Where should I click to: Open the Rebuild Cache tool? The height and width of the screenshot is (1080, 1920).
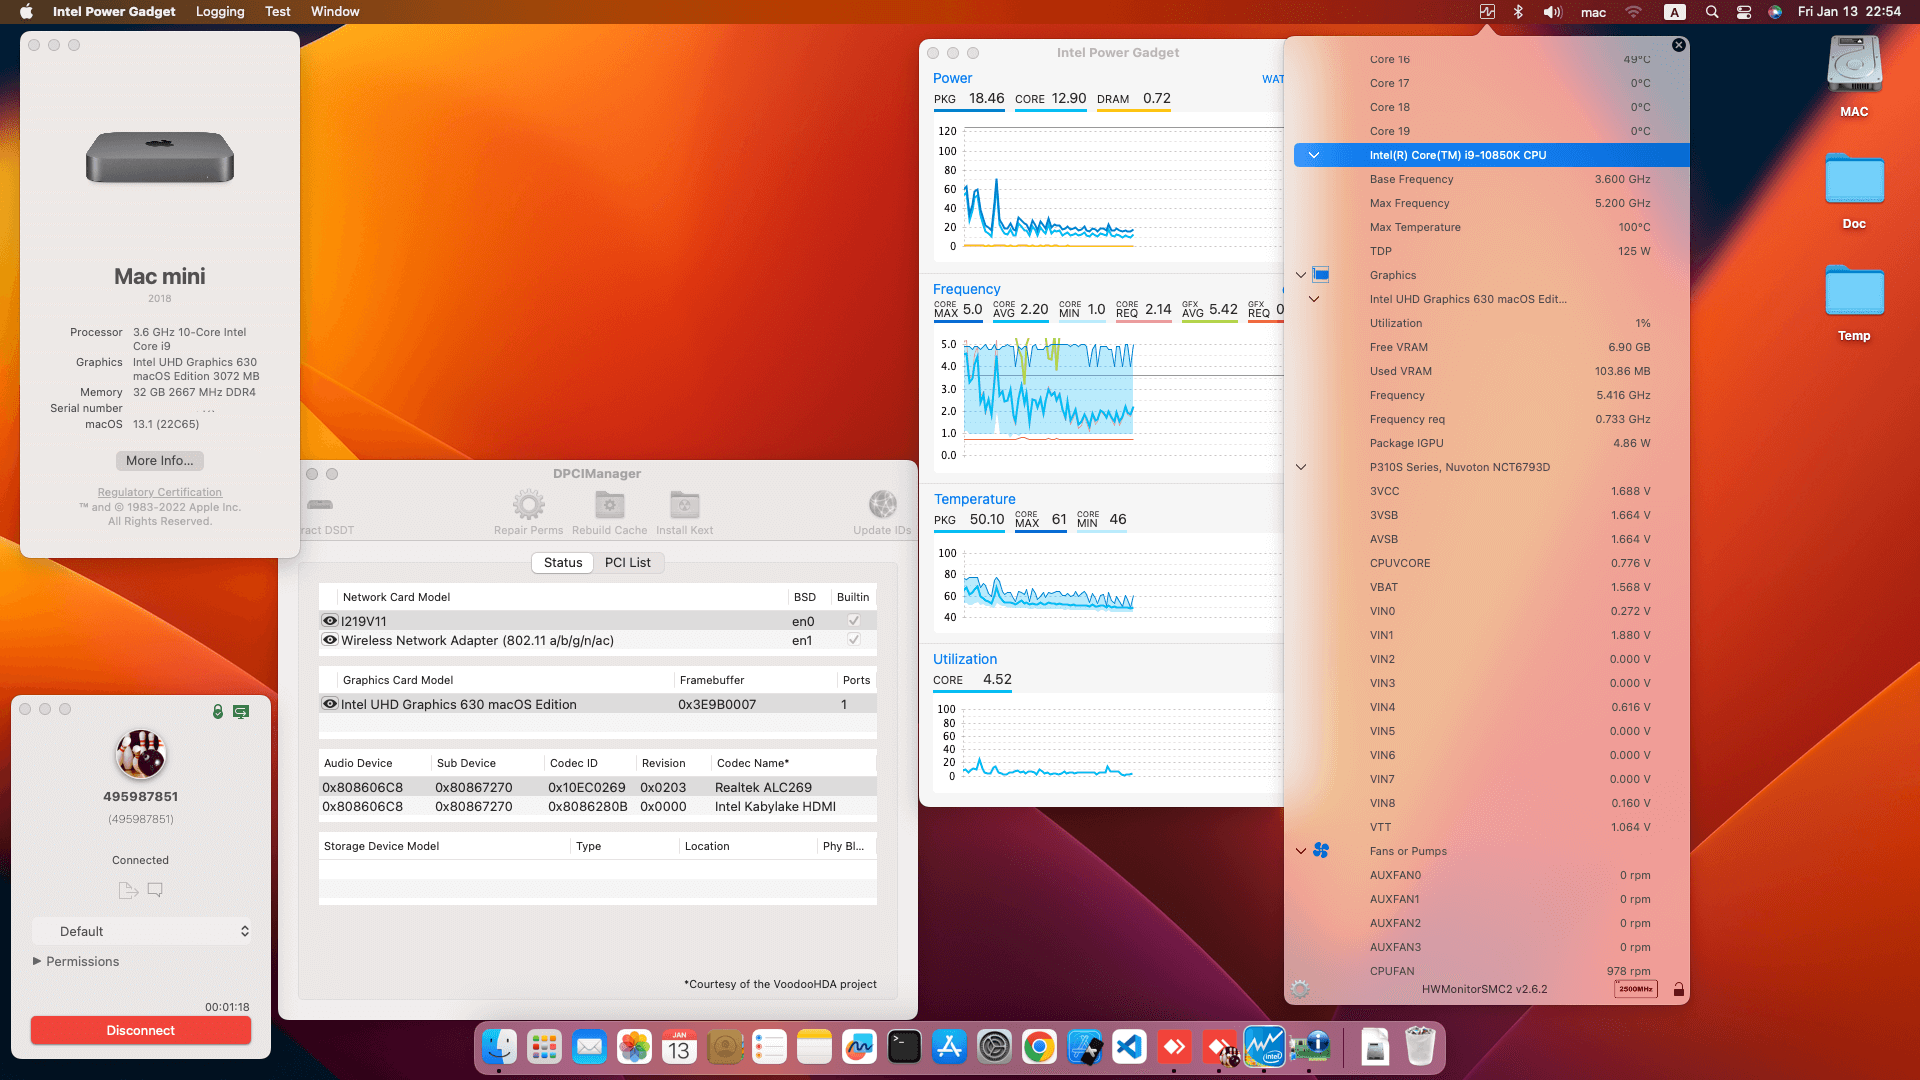point(609,506)
